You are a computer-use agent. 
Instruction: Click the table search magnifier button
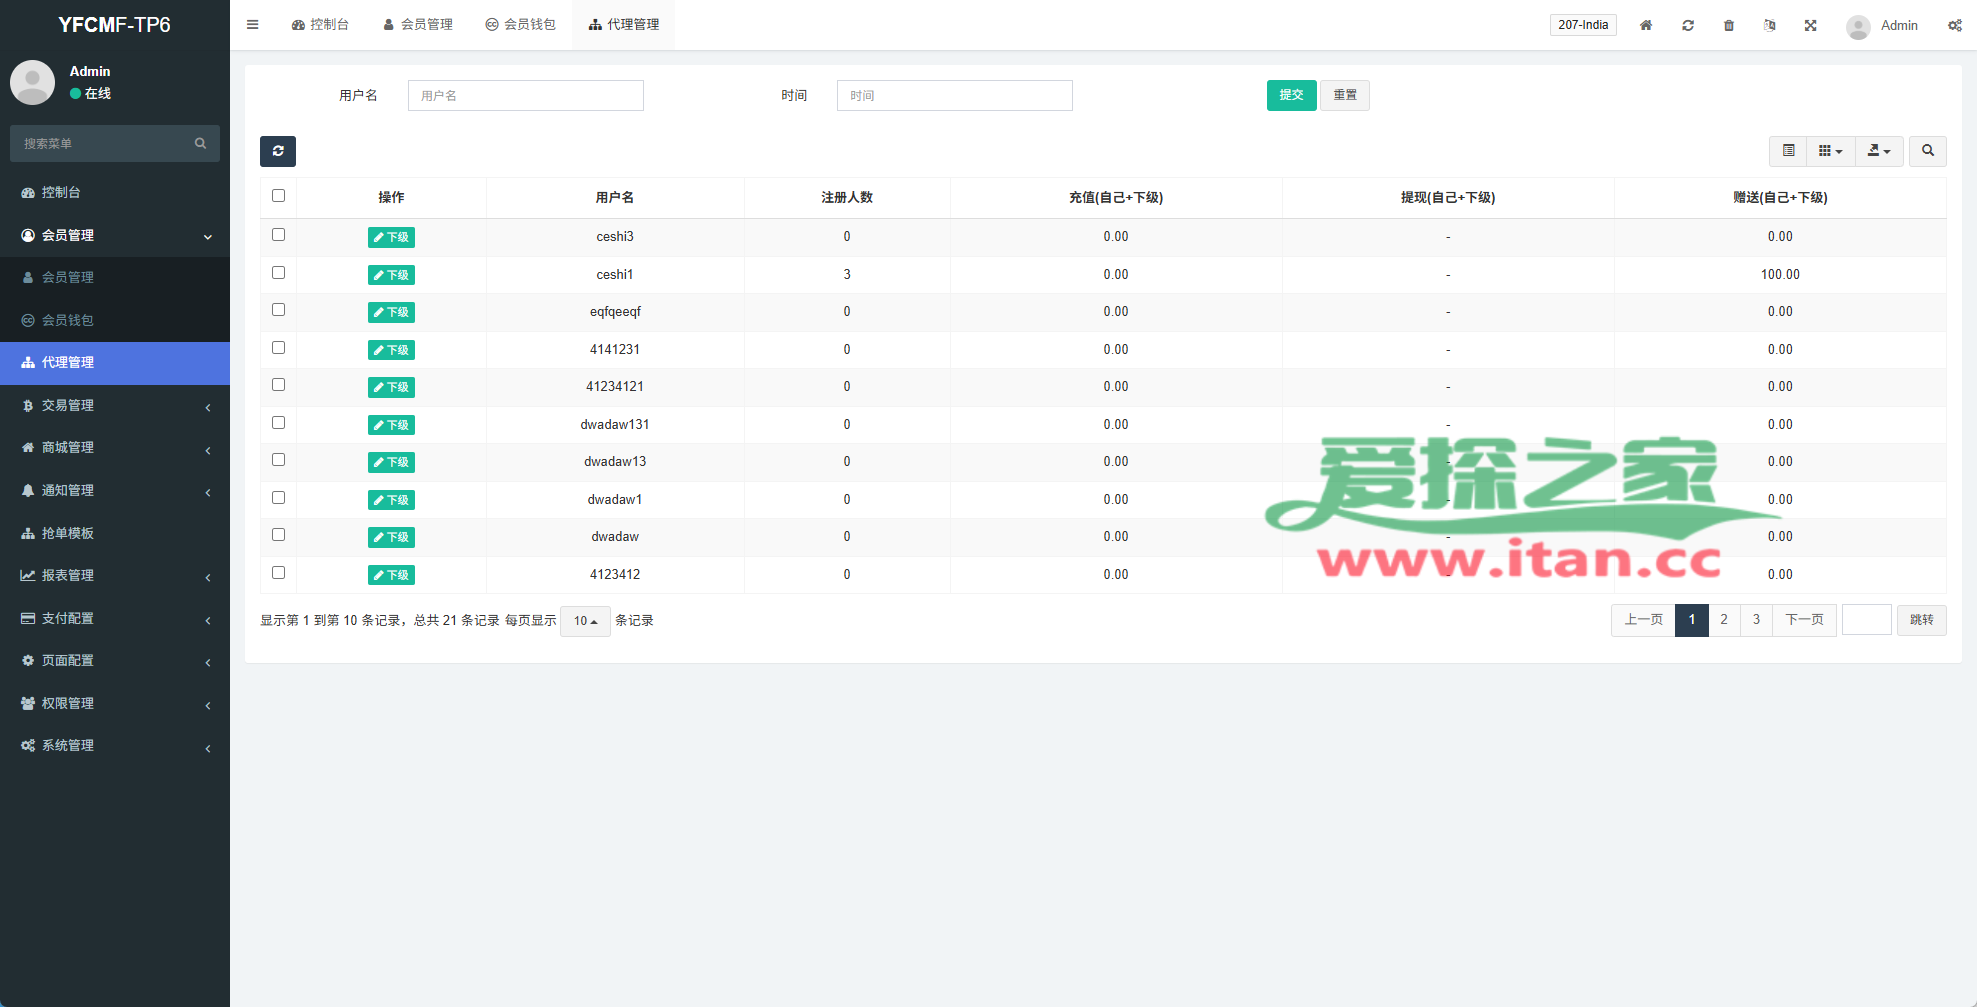1927,151
